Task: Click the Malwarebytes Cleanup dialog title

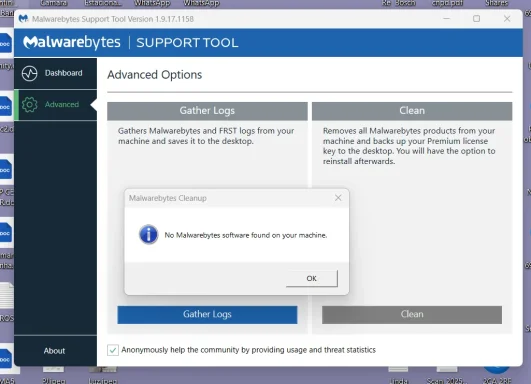Action: click(x=168, y=198)
